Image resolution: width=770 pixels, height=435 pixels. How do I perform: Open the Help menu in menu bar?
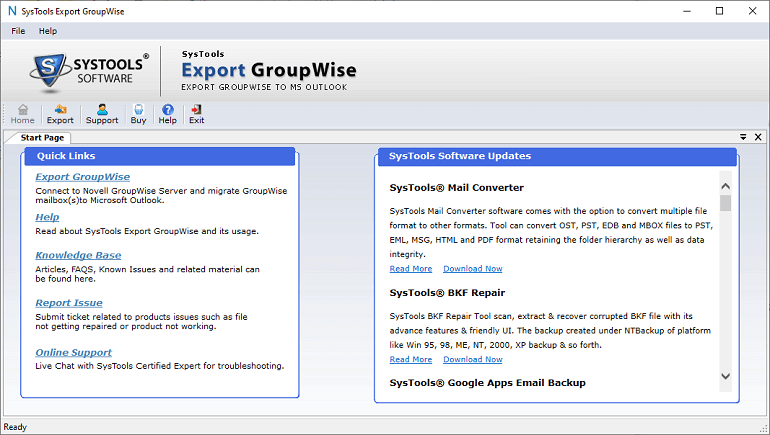[48, 31]
